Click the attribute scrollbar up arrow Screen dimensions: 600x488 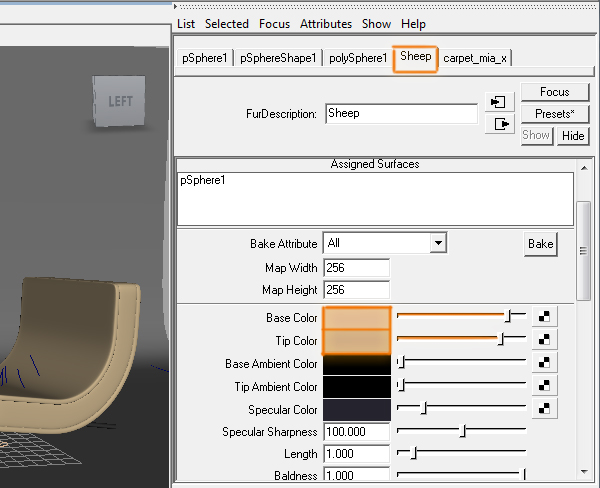pos(584,168)
